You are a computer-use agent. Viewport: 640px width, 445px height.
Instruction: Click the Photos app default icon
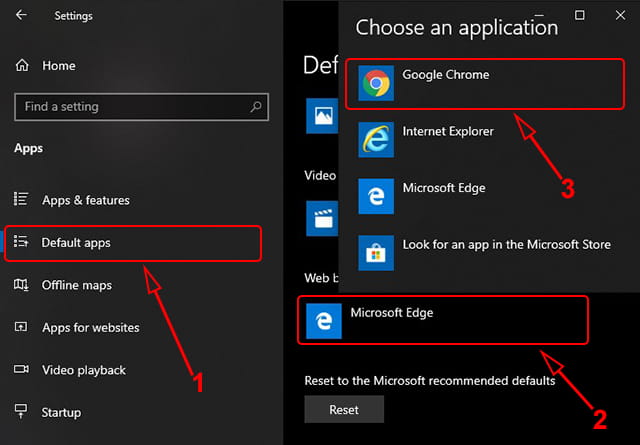(322, 116)
